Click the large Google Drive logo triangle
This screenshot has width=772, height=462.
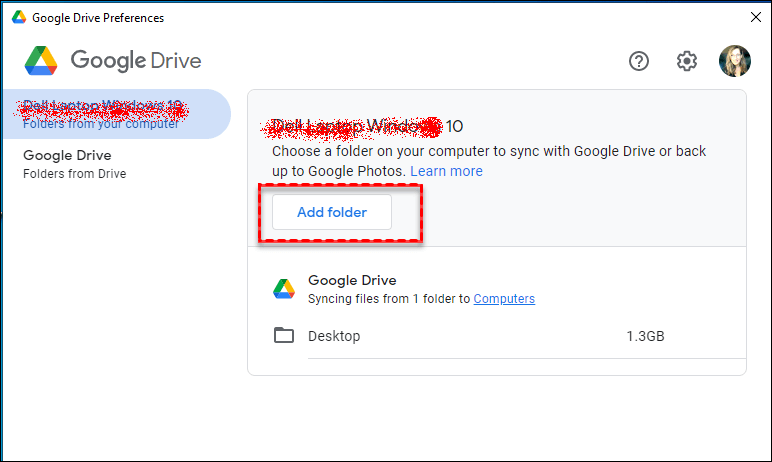point(41,61)
